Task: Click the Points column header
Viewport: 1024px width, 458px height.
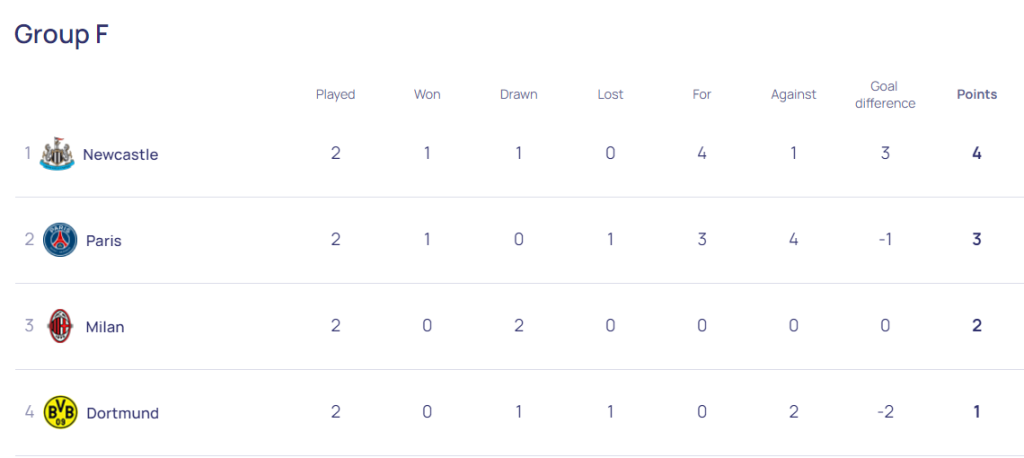Action: (977, 95)
